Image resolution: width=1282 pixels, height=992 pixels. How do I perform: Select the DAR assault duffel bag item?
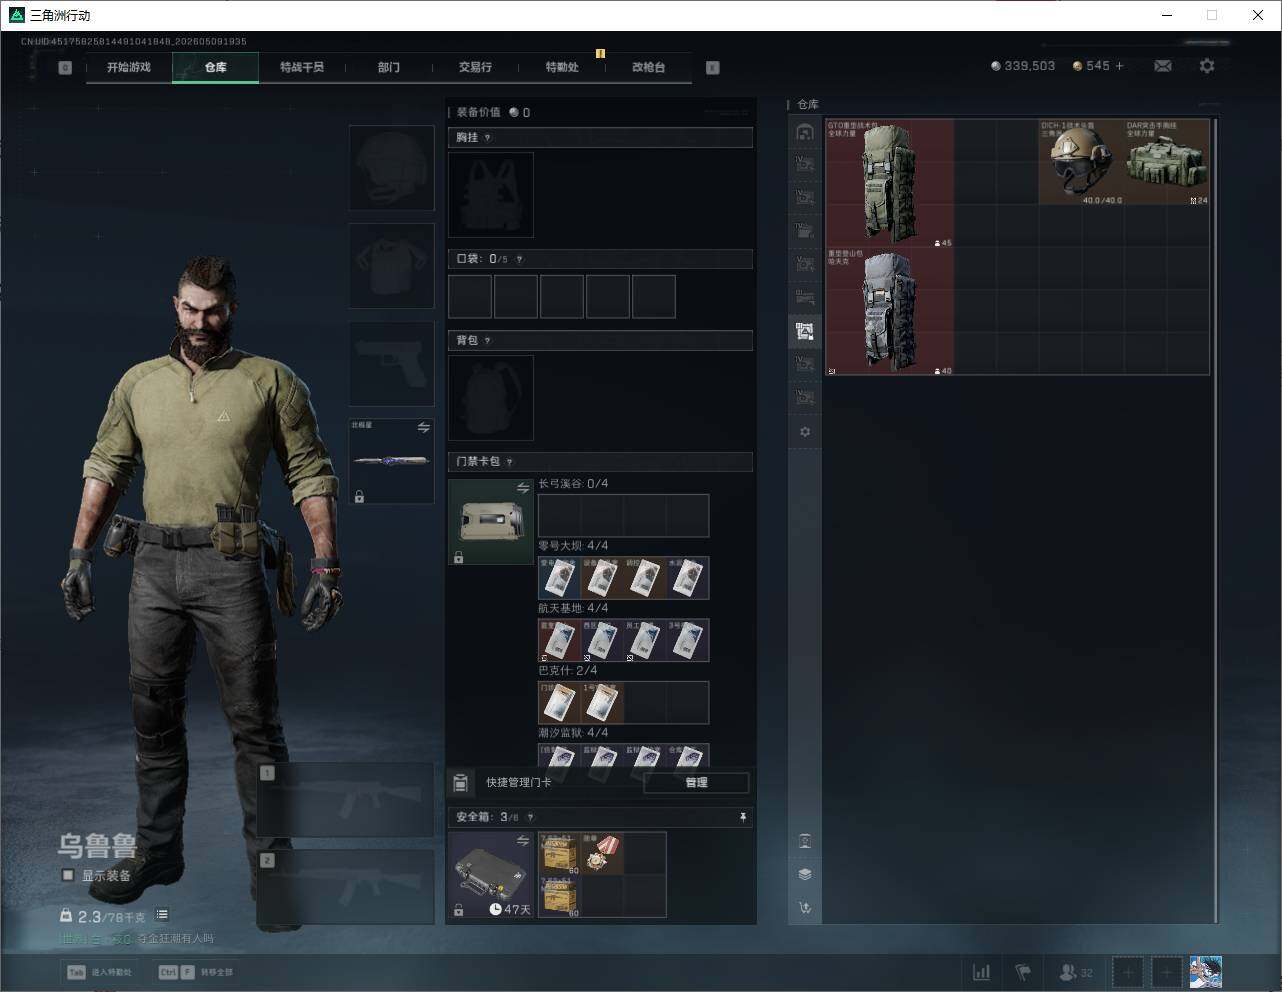coord(1167,162)
